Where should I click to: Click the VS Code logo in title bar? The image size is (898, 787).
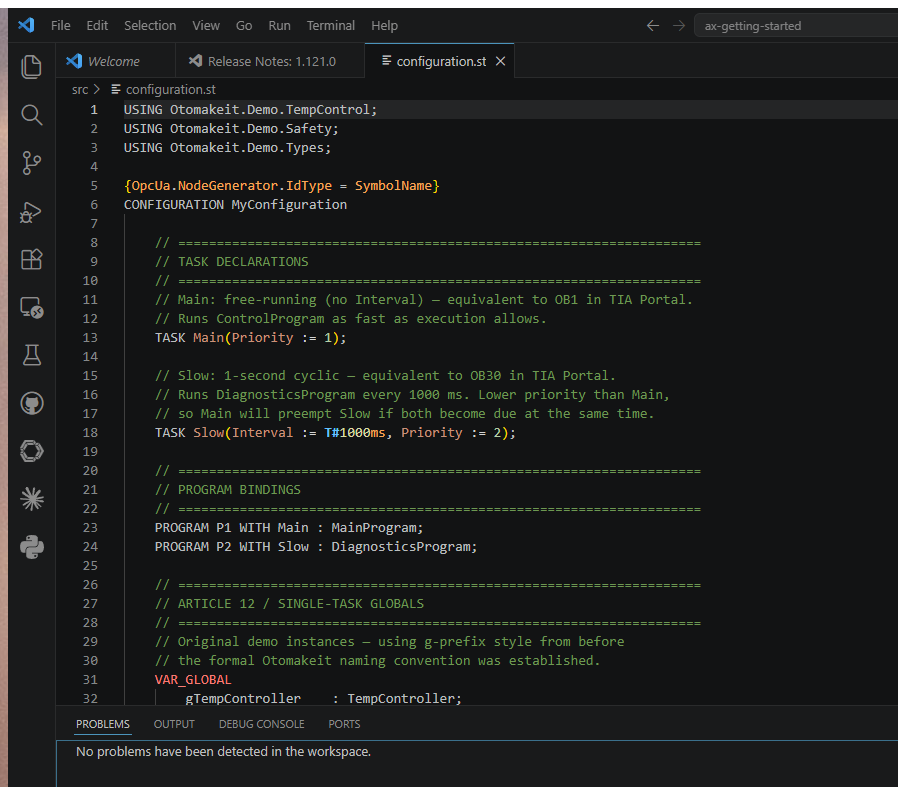[x=26, y=25]
